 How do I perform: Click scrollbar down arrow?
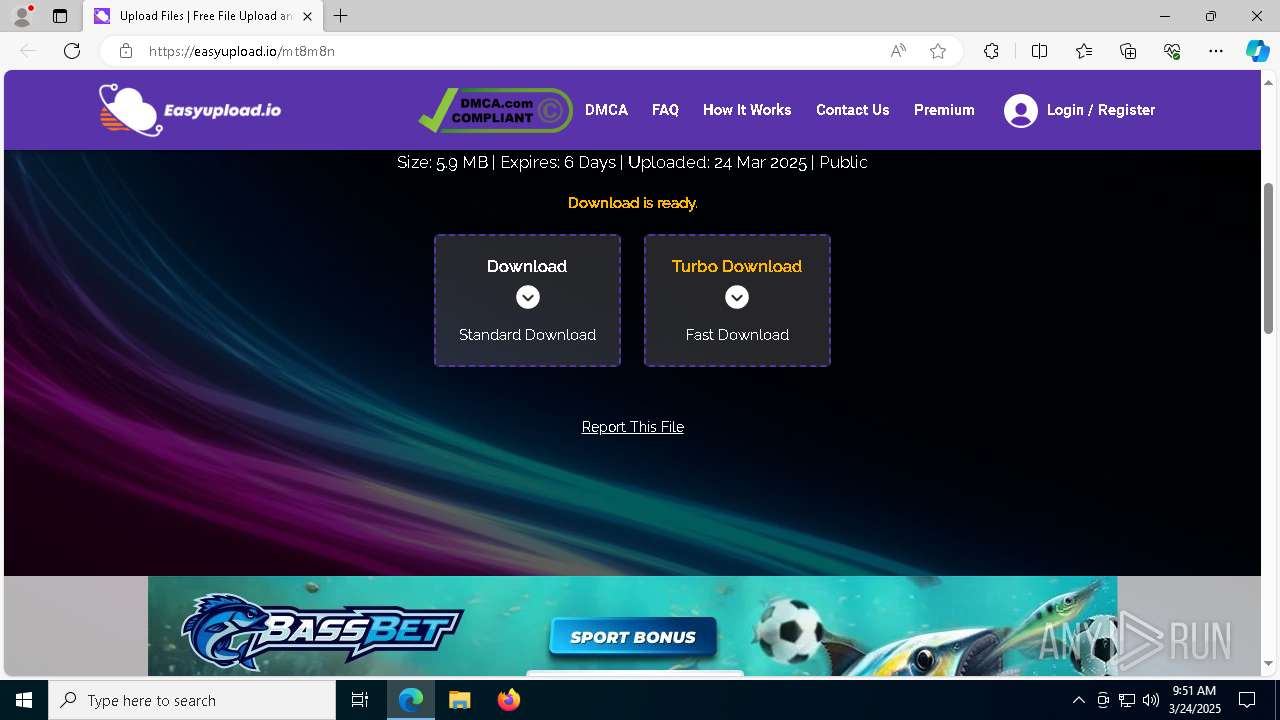pyautogui.click(x=1269, y=663)
